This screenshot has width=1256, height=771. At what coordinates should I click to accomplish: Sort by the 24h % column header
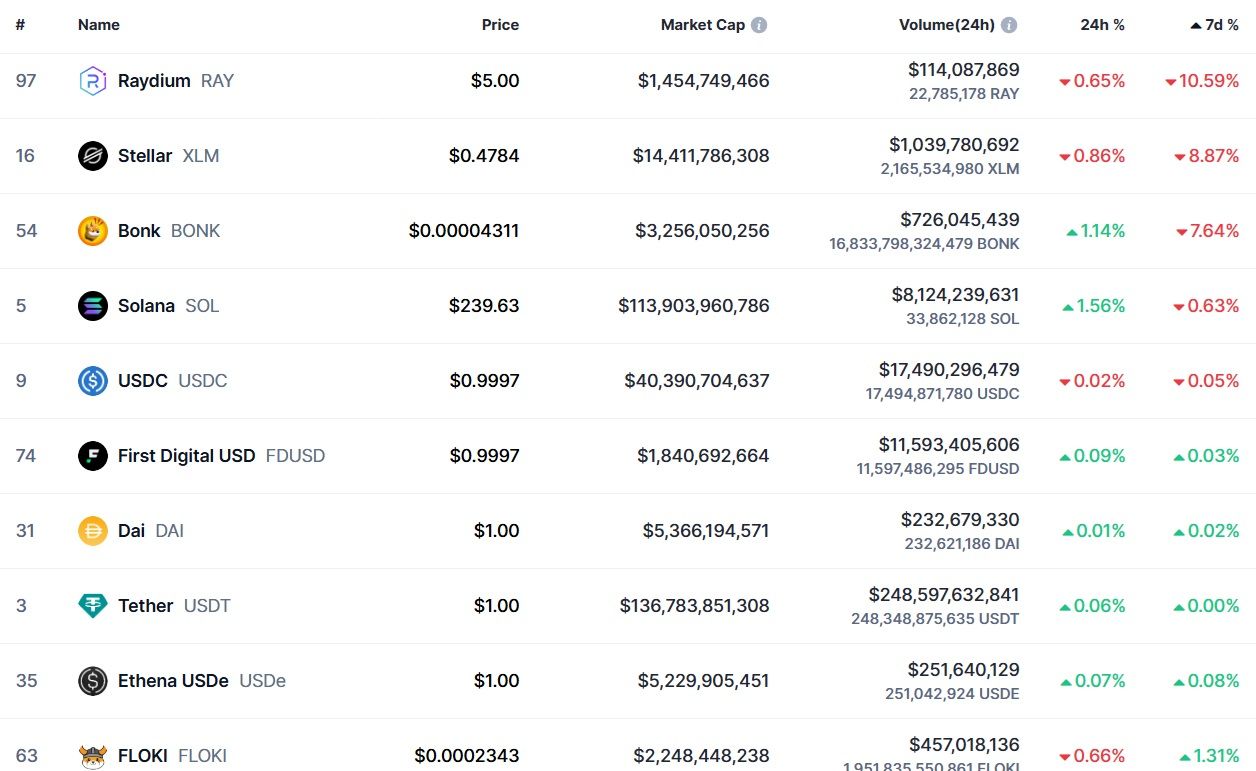click(x=1102, y=25)
